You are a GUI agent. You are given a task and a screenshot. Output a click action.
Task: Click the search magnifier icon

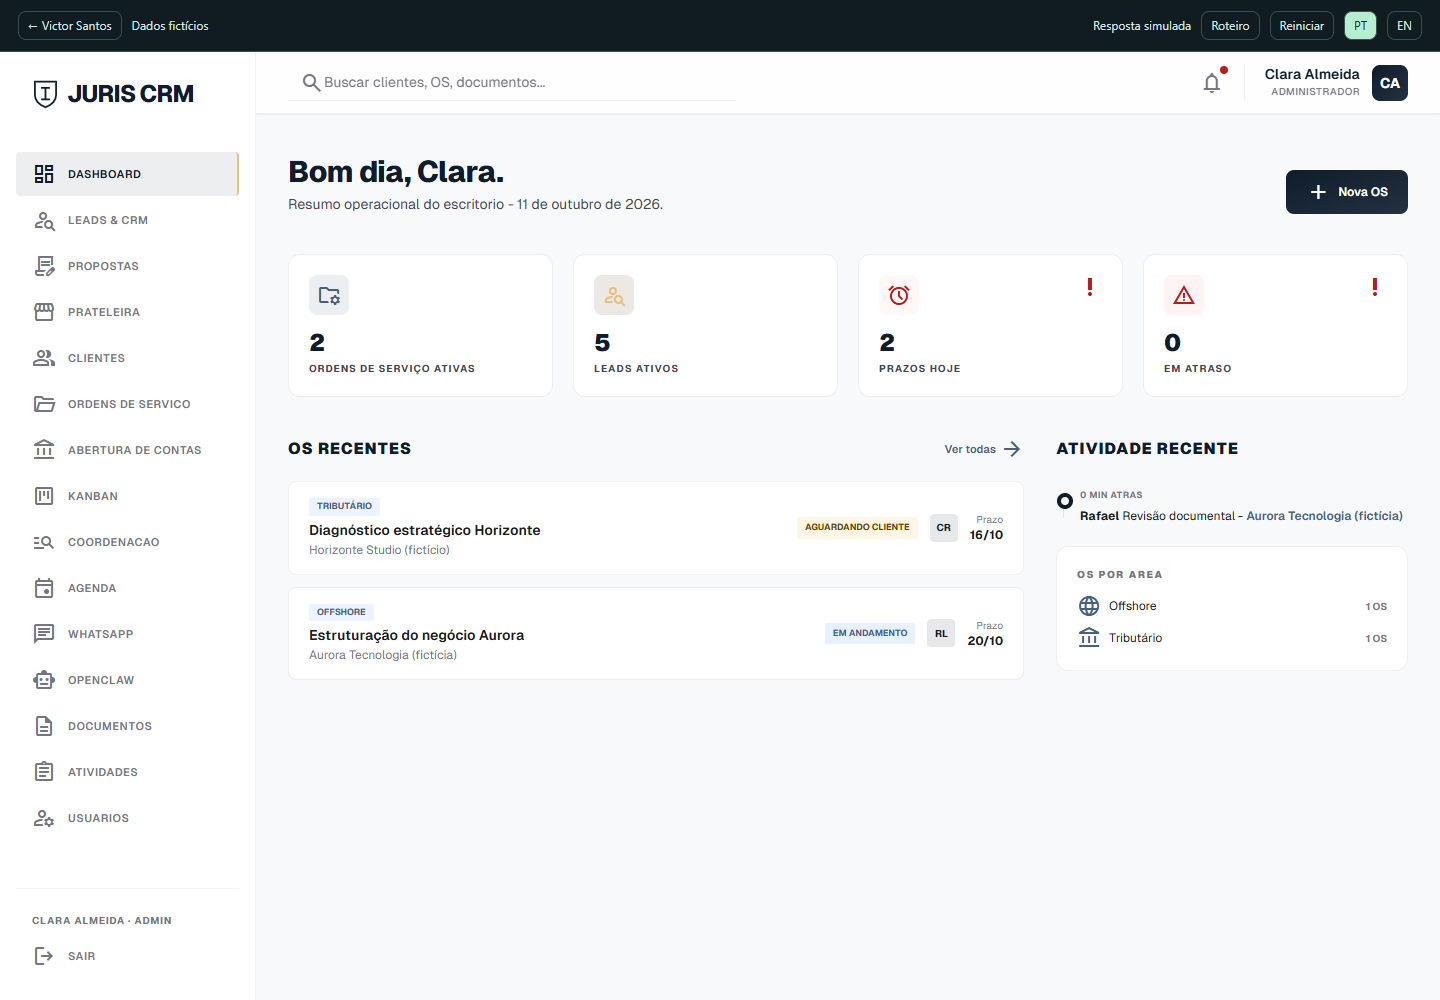coord(312,82)
